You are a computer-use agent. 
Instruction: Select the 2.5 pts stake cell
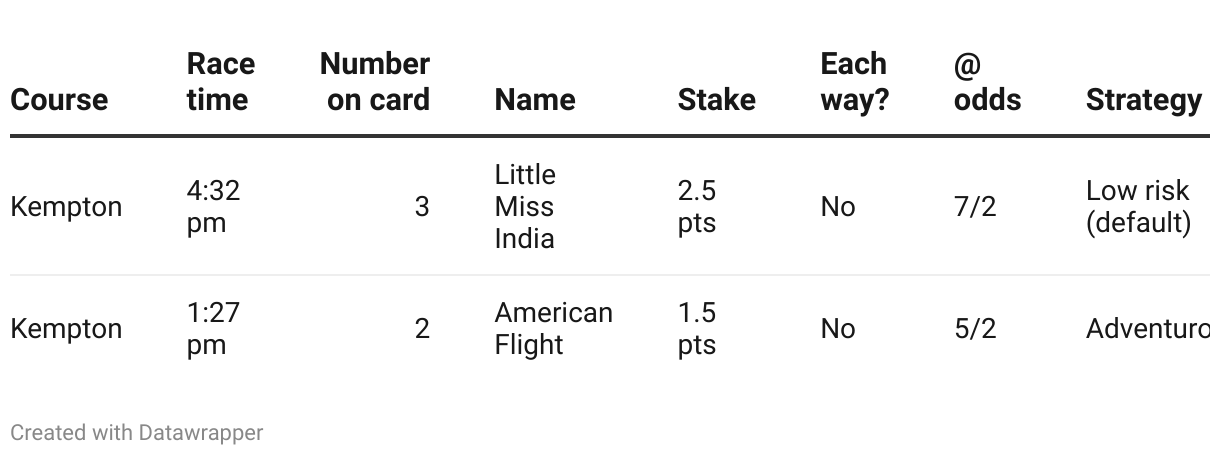697,206
